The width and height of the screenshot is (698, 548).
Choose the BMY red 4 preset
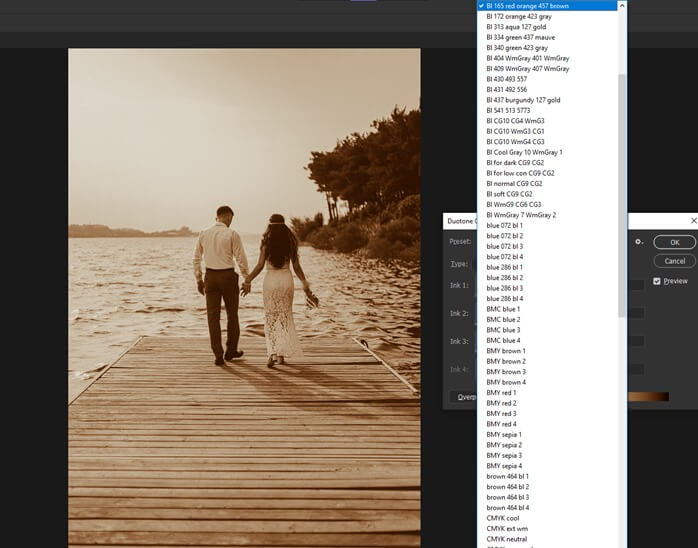[502, 424]
